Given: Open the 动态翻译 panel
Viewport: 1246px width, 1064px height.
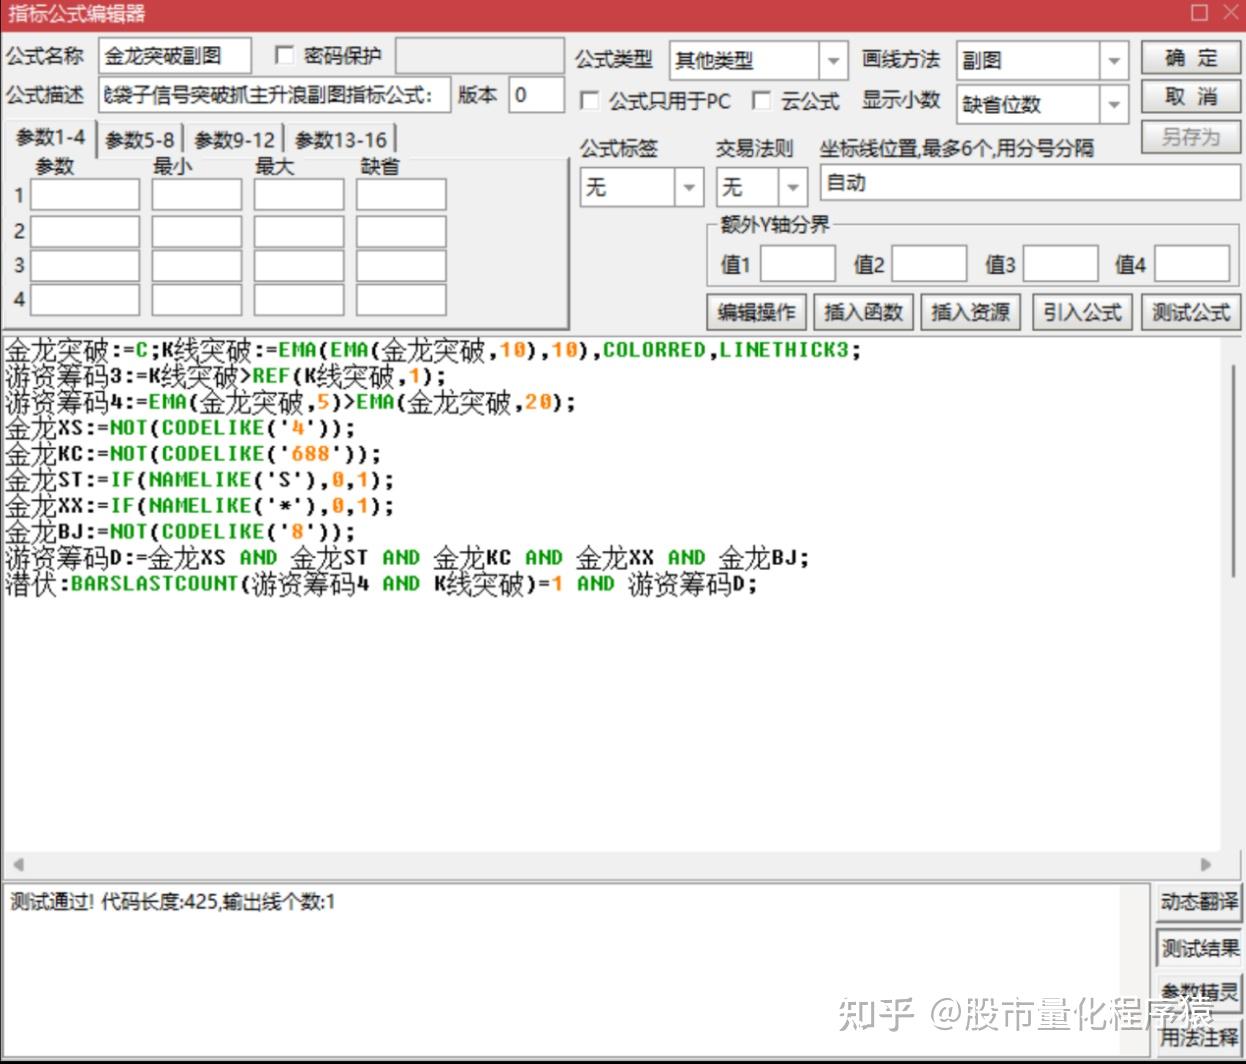Looking at the screenshot, I should [x=1199, y=901].
